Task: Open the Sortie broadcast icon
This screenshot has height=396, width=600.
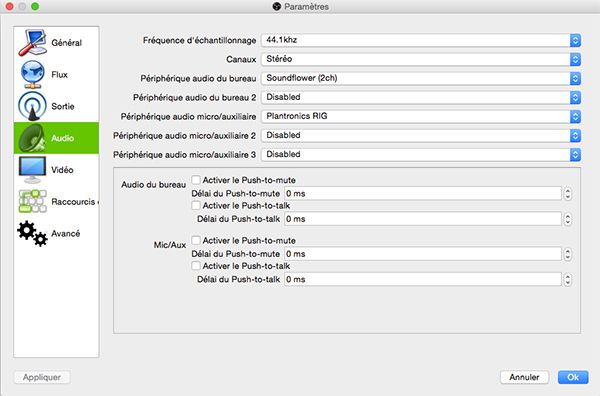Action: pos(33,106)
